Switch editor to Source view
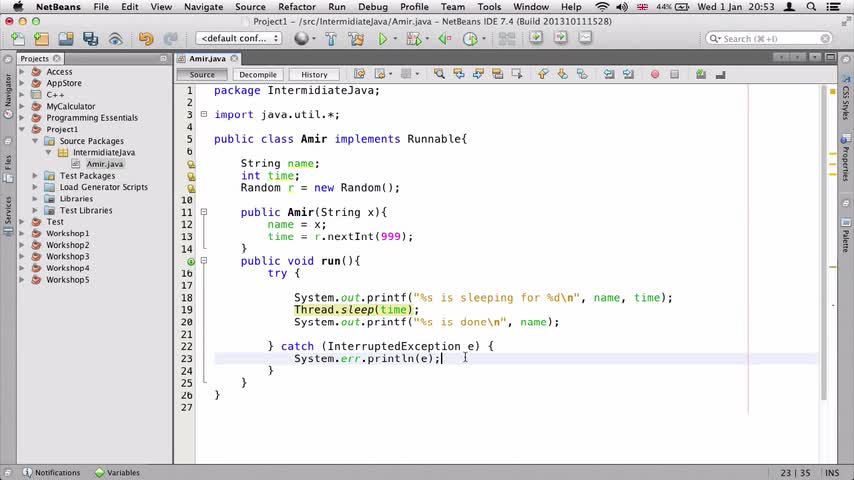The height and width of the screenshot is (480, 854). tap(202, 75)
